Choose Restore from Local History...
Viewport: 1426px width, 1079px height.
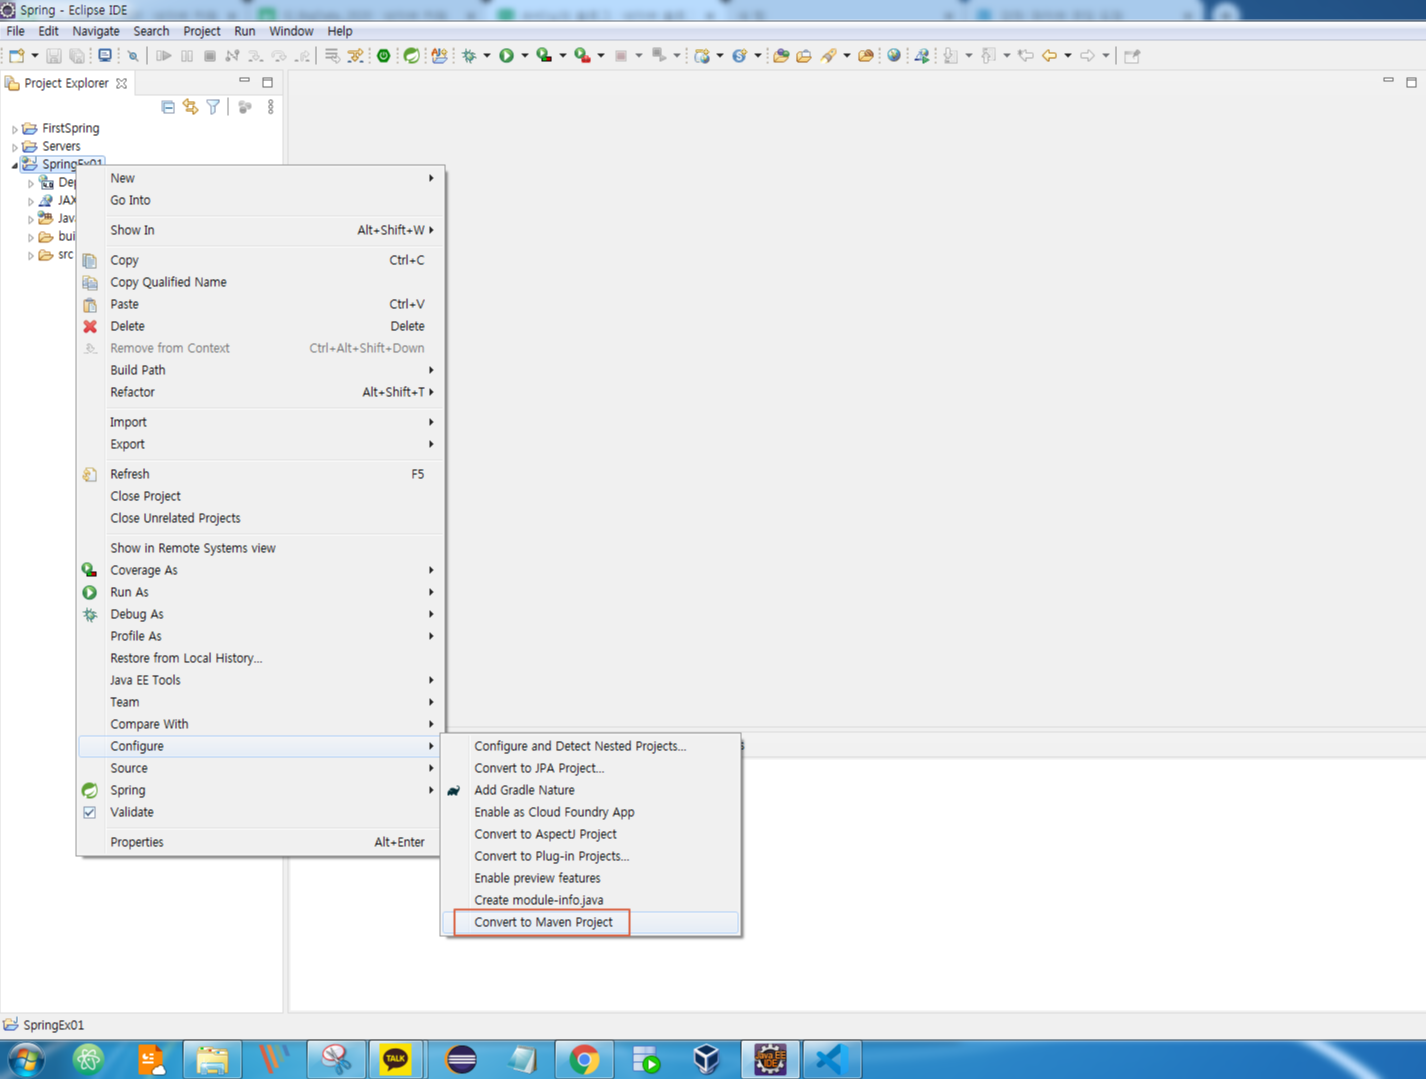point(260,658)
